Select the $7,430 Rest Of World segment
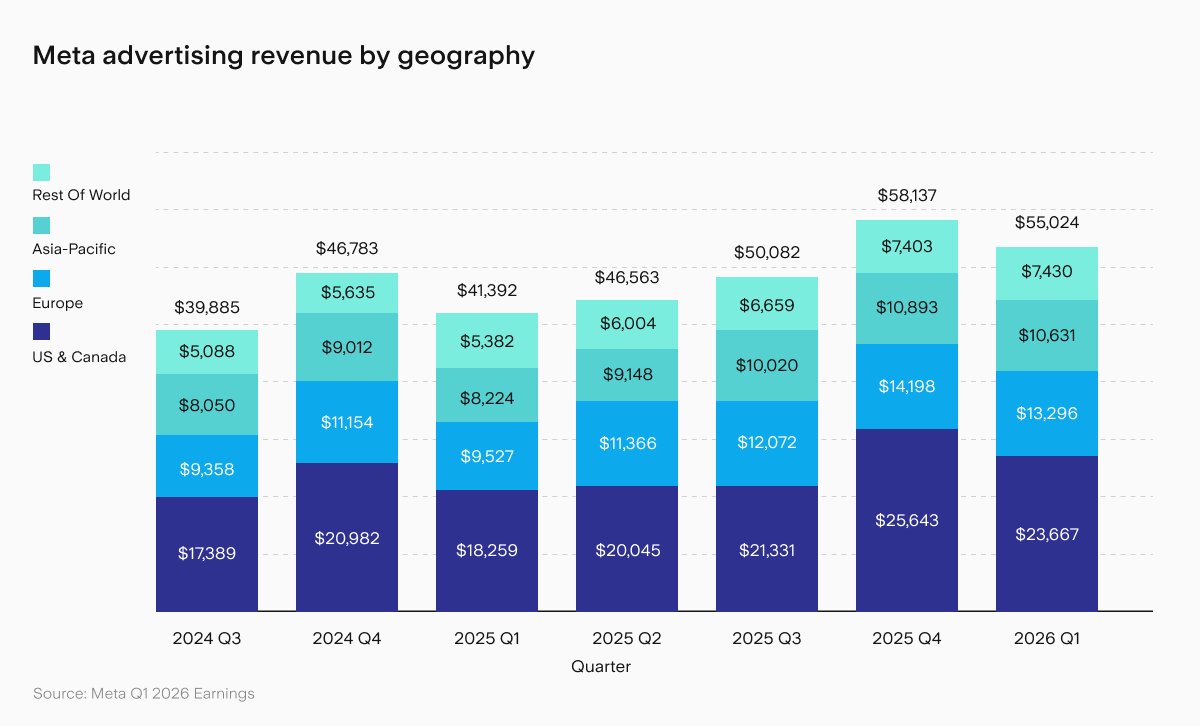Viewport: 1200px width, 726px height. 1047,273
